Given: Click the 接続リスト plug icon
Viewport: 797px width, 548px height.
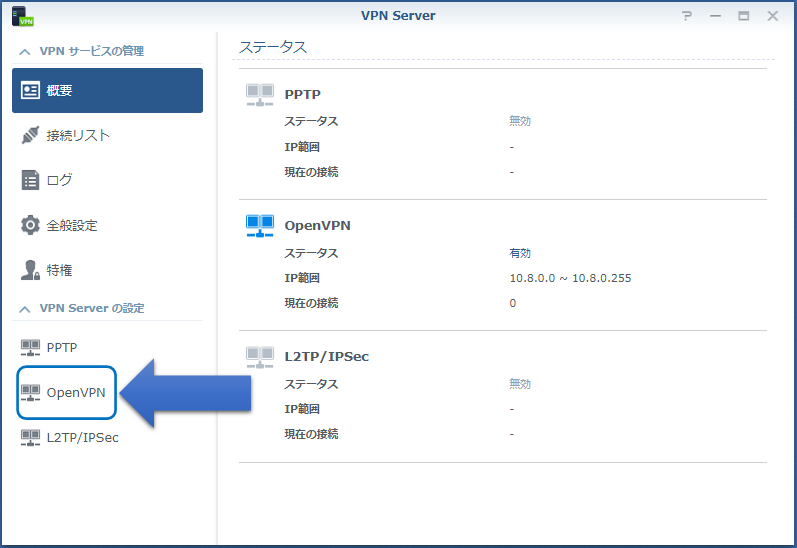Looking at the screenshot, I should click(x=30, y=135).
